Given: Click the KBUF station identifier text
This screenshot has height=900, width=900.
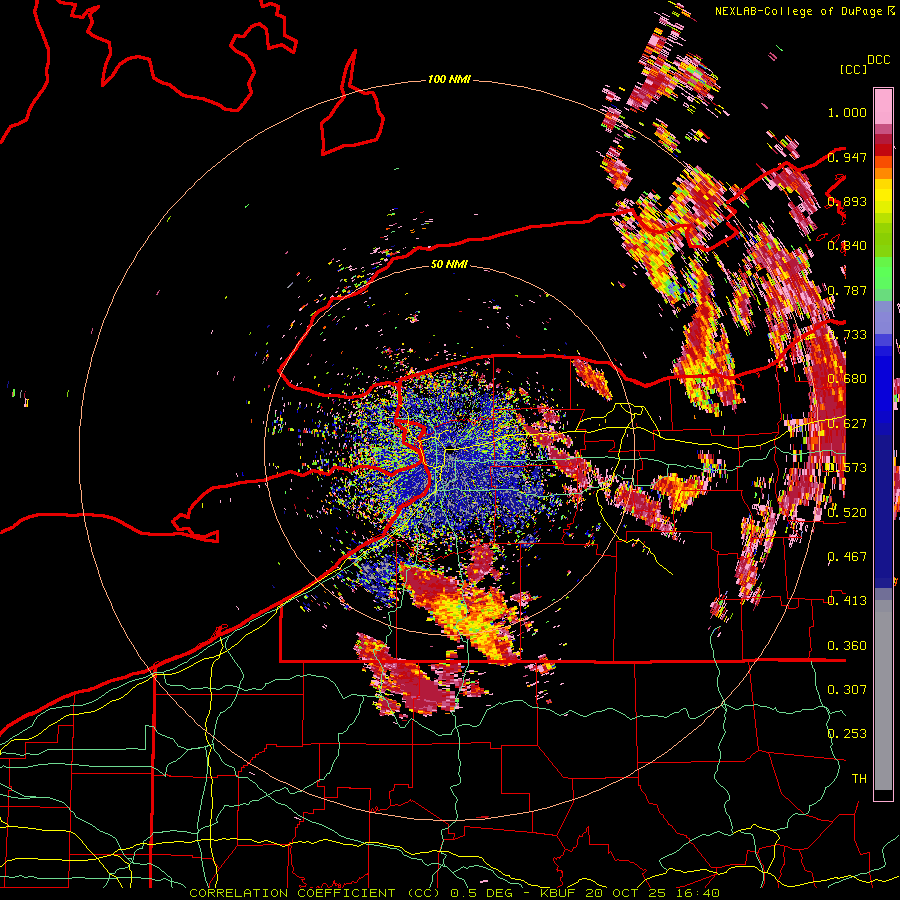Looking at the screenshot, I should (x=558, y=893).
